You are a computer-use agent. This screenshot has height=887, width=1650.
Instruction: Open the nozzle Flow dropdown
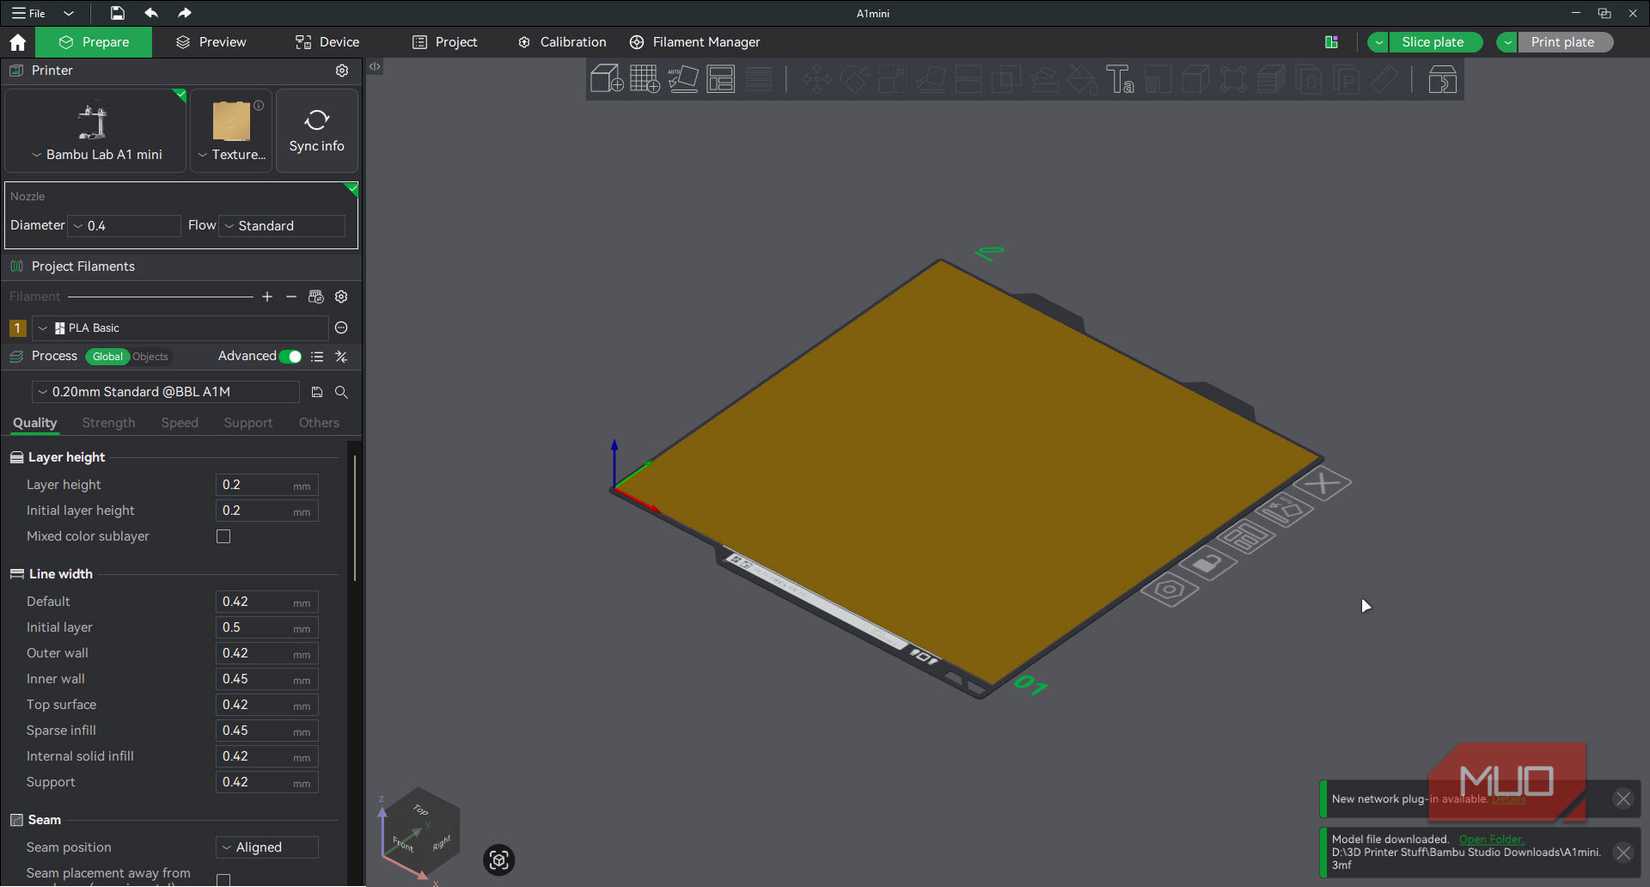(282, 226)
